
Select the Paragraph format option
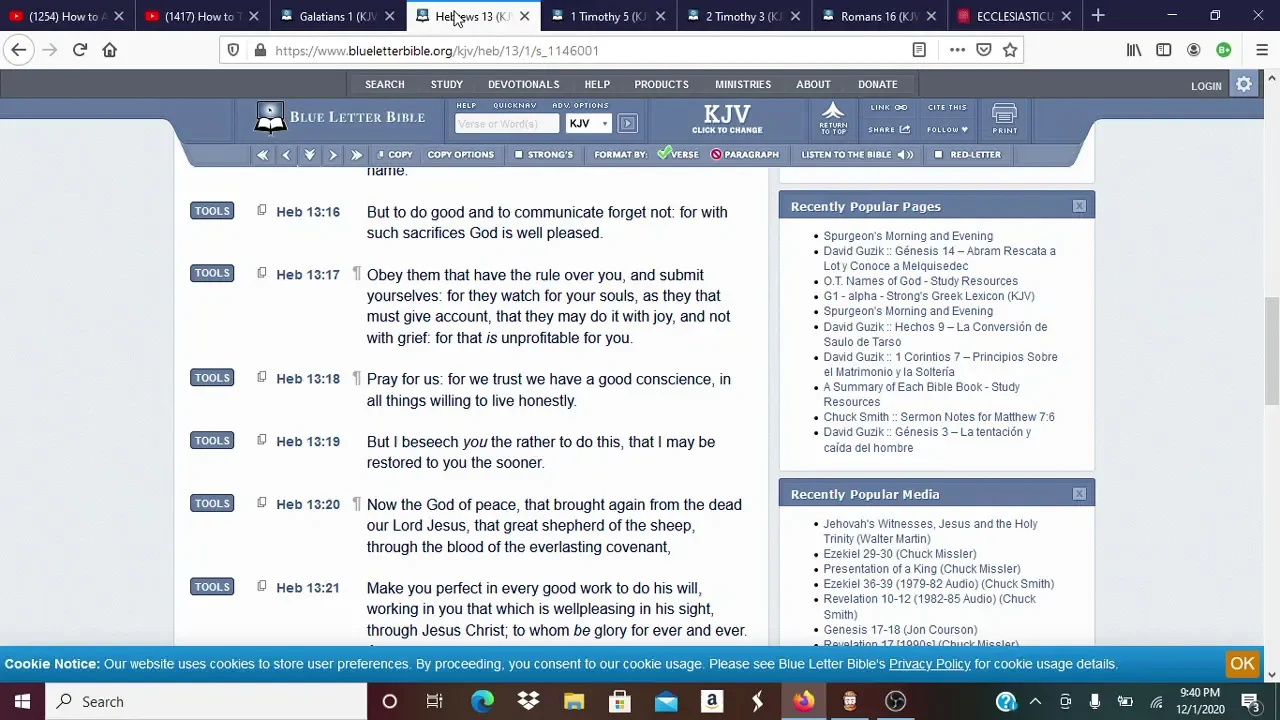point(744,155)
